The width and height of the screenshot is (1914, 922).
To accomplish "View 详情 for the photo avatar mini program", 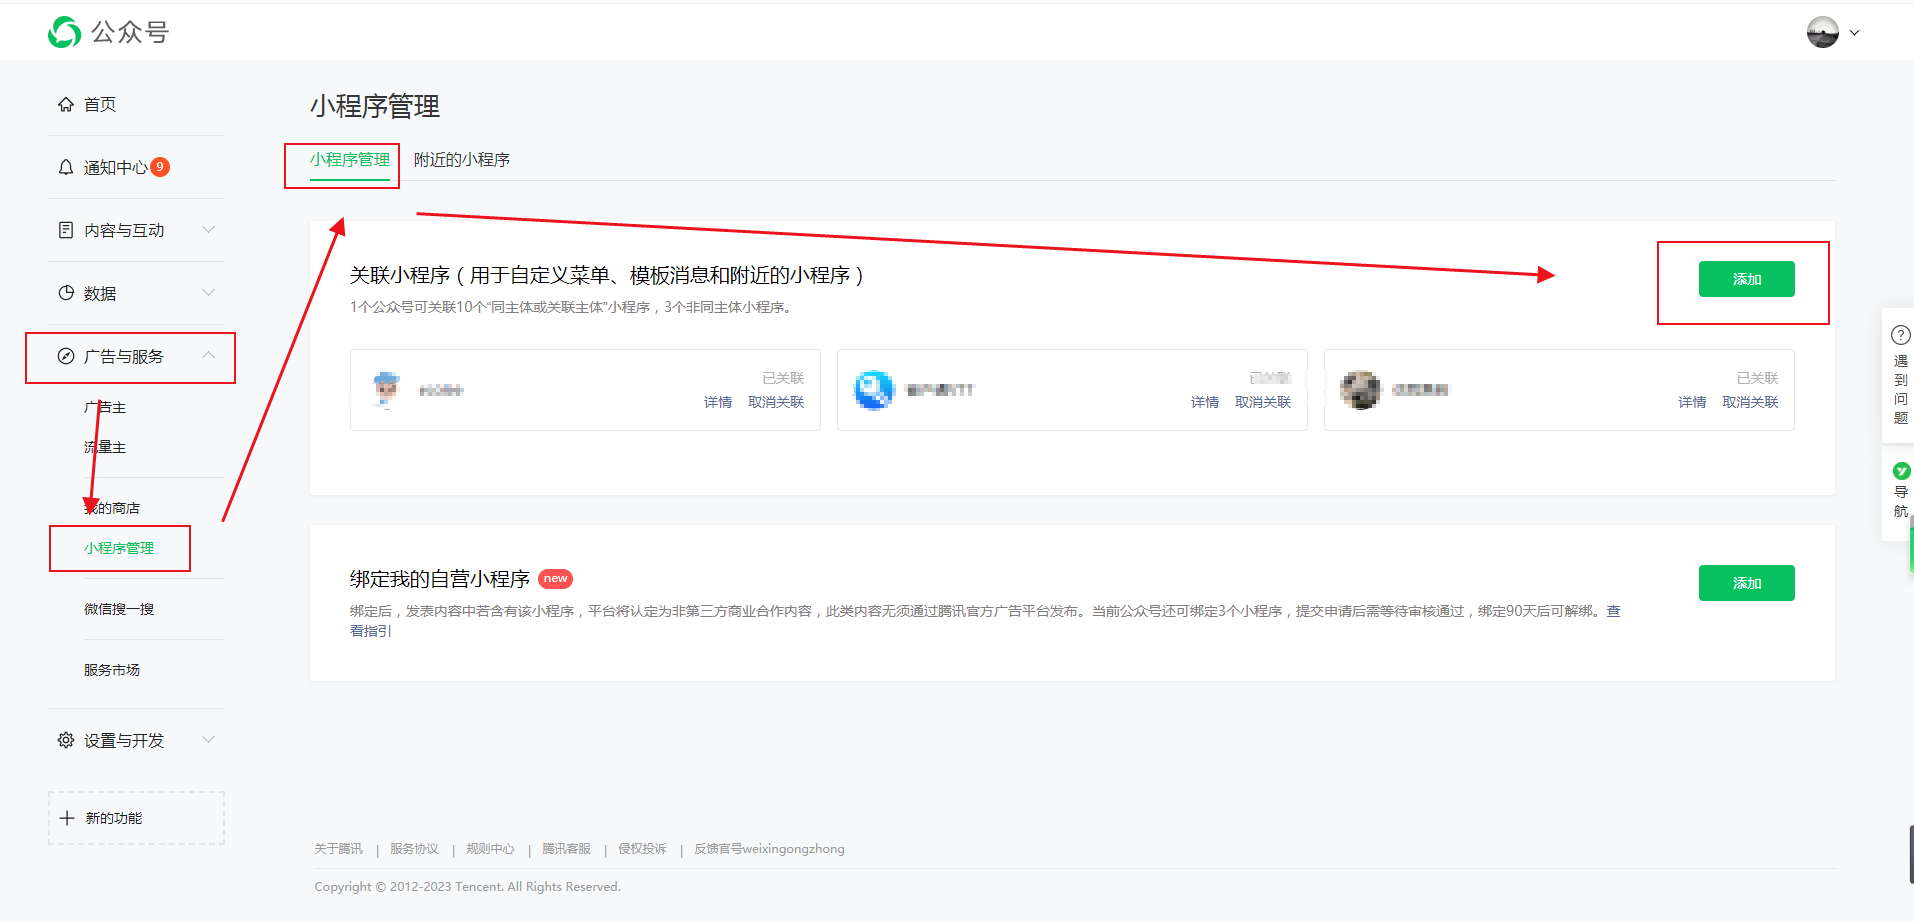I will point(1692,402).
